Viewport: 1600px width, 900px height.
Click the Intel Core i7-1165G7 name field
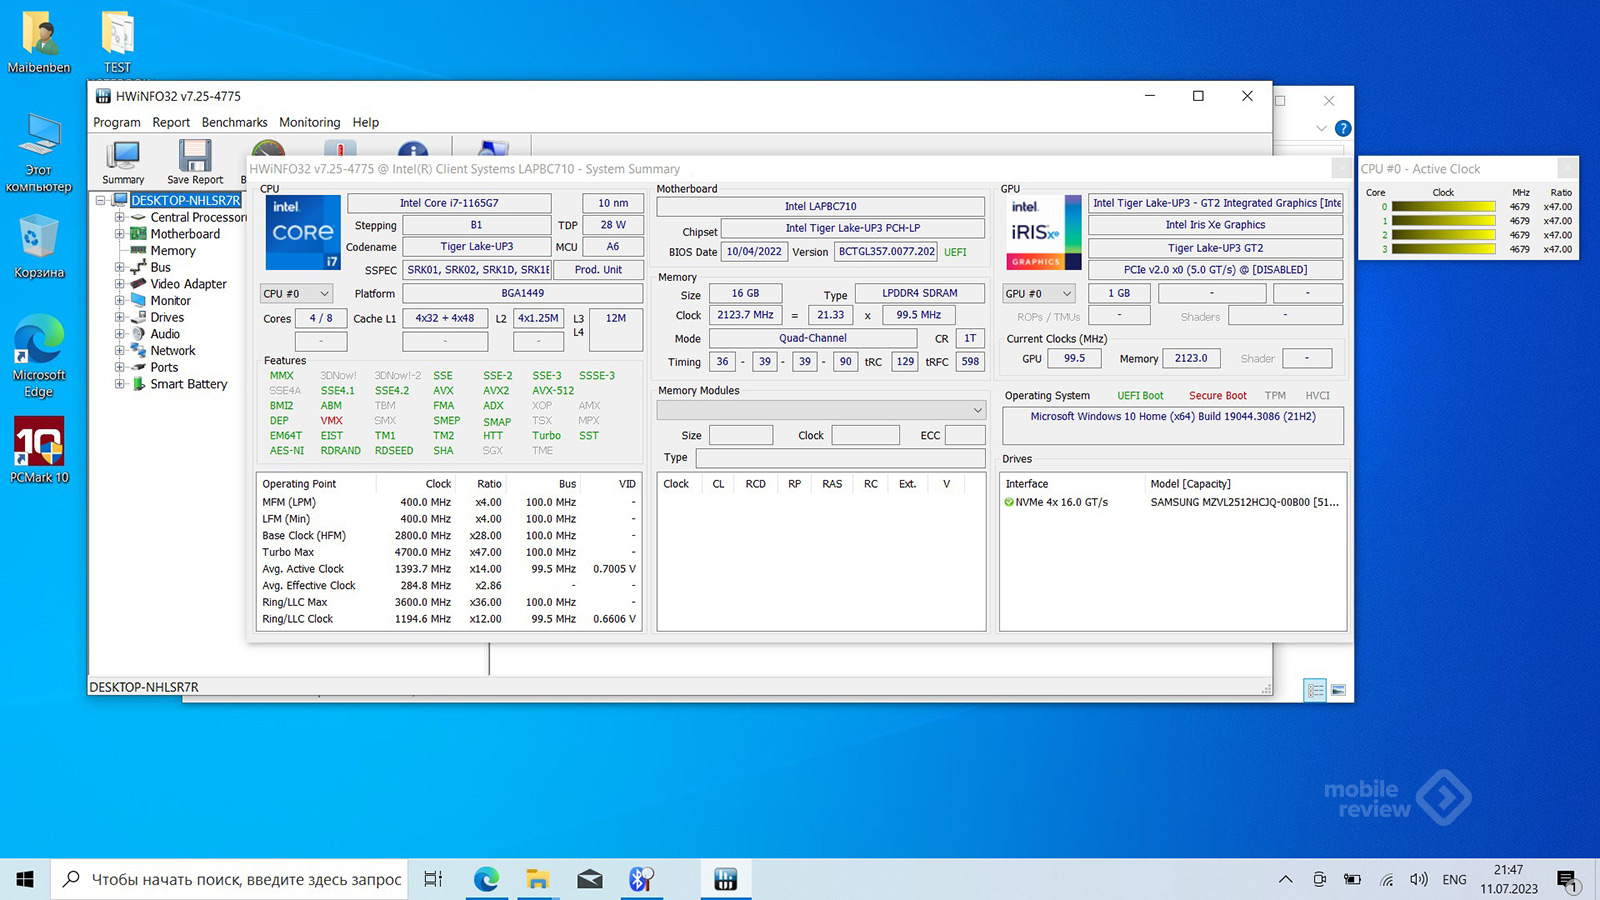point(449,203)
